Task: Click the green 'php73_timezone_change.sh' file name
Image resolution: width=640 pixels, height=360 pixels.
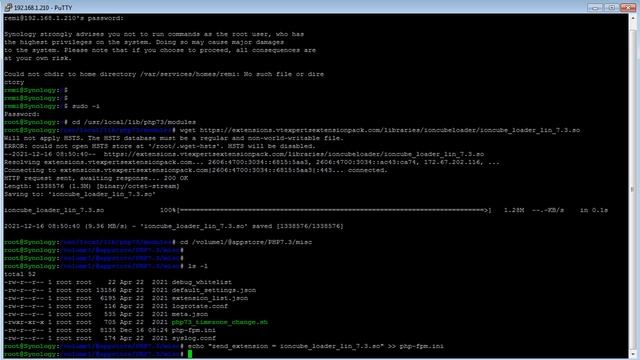Action: tap(220, 322)
